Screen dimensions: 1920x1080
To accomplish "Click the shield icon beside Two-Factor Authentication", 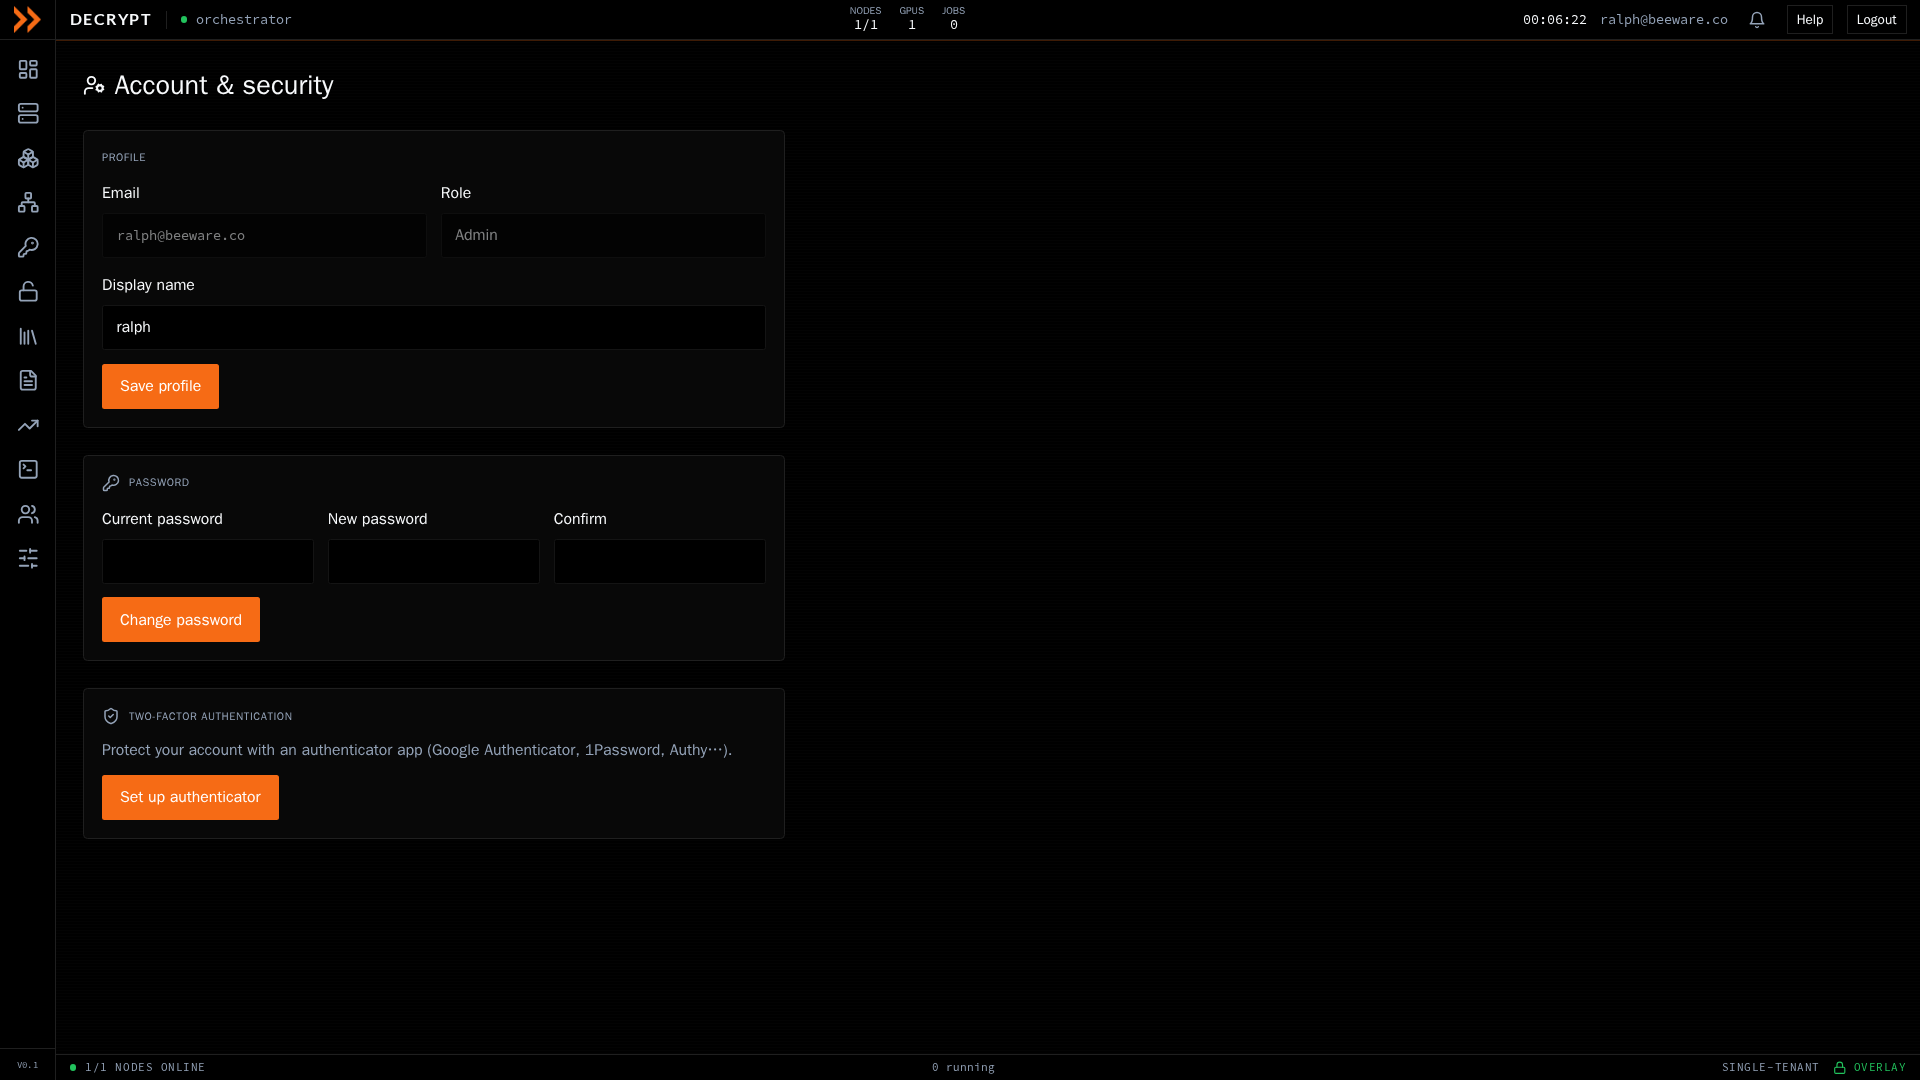I will pyautogui.click(x=111, y=716).
